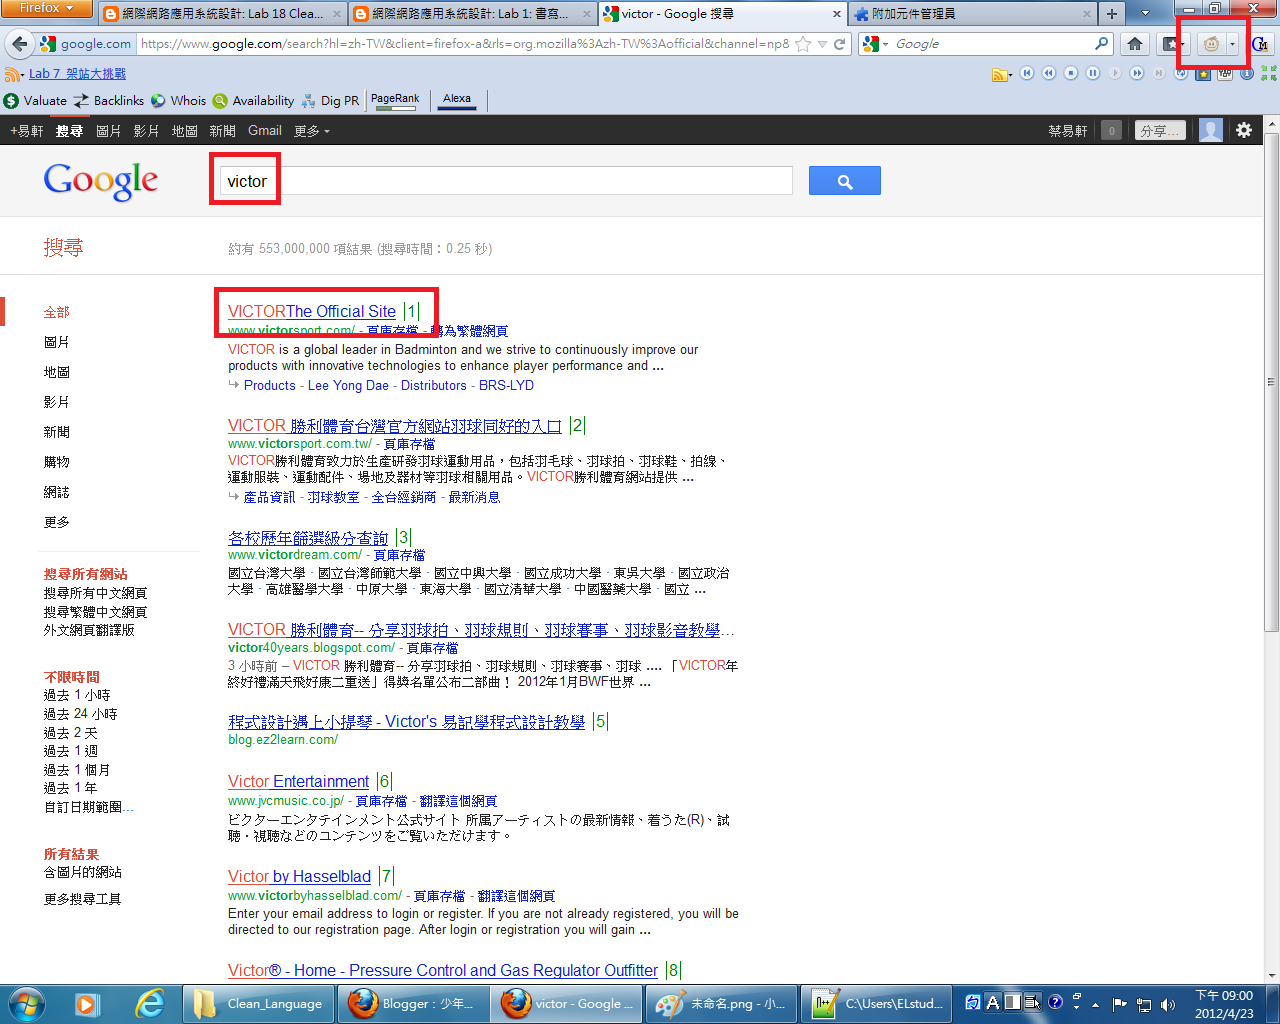Click the green fullscreen arrows icon
1280x1024 pixels.
point(1268,73)
